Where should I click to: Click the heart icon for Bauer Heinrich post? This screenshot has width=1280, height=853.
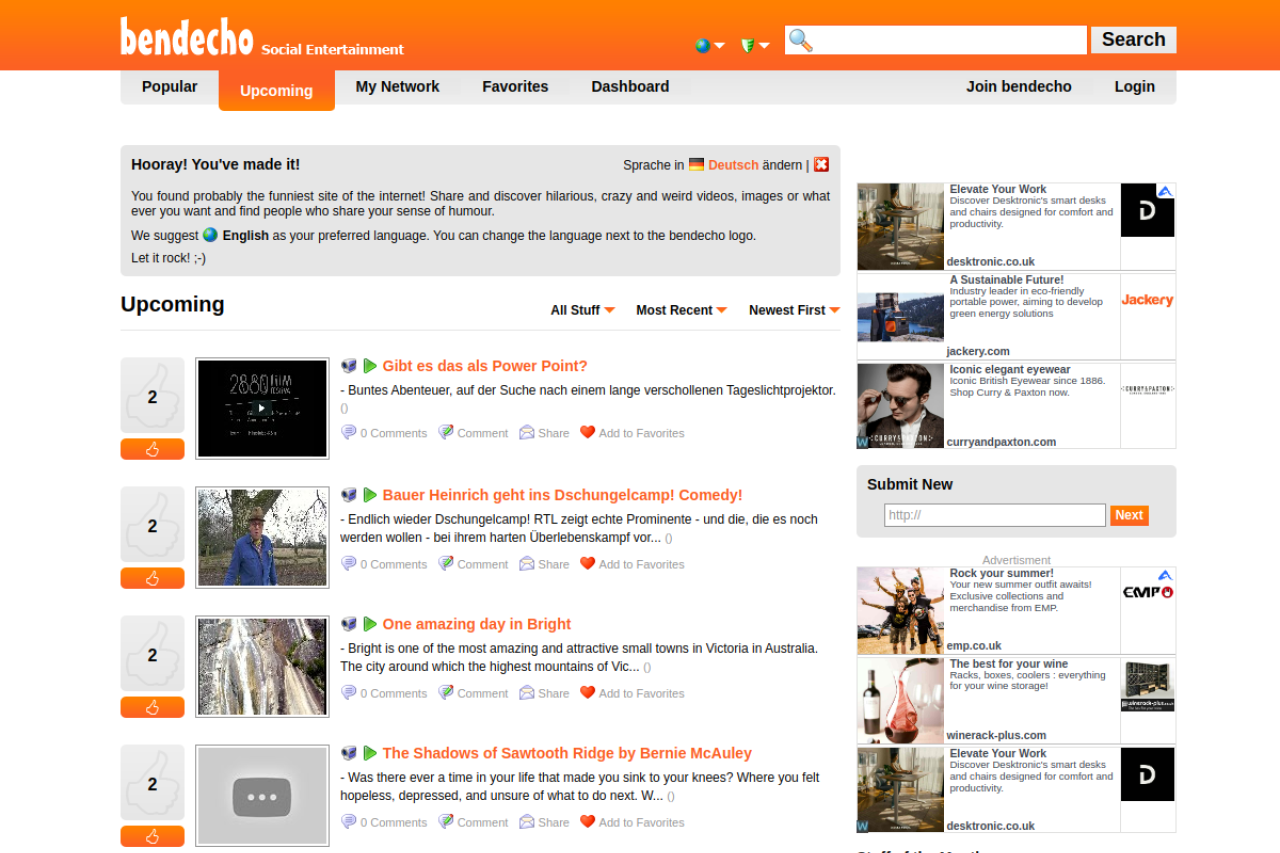(587, 563)
